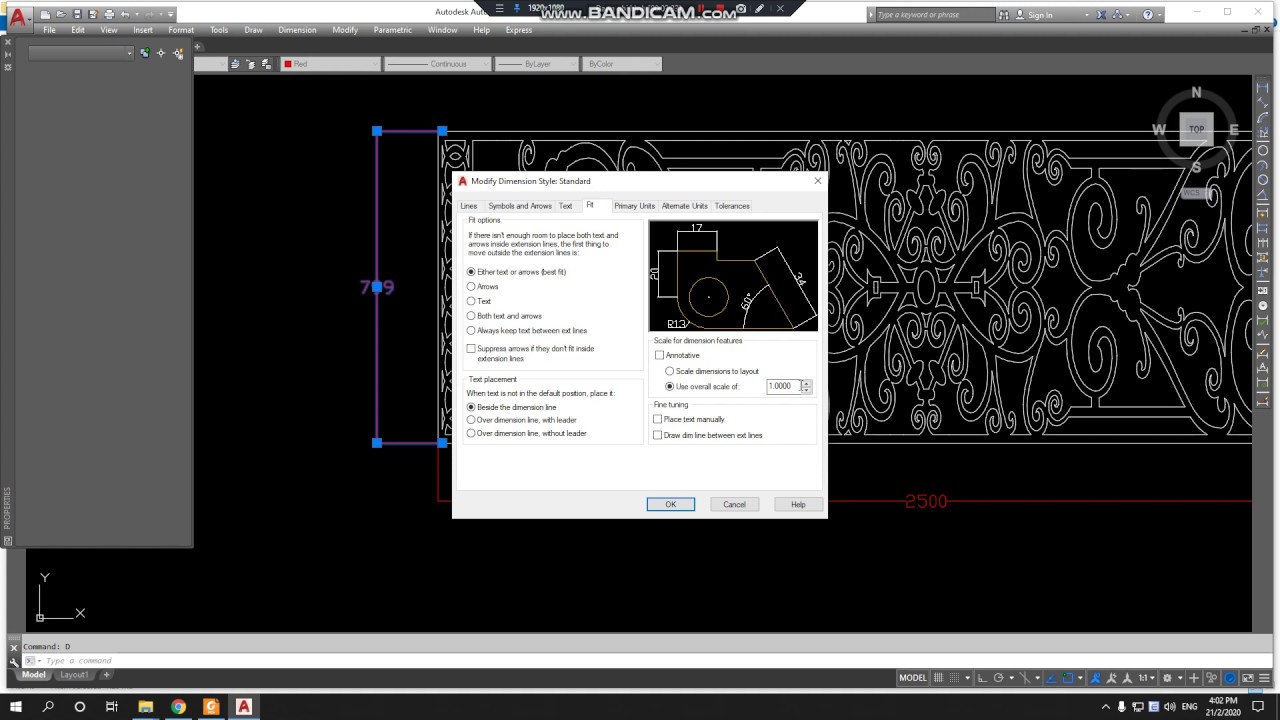Open the ByColor plot style dropdown
The width and height of the screenshot is (1280, 720).
pos(622,64)
